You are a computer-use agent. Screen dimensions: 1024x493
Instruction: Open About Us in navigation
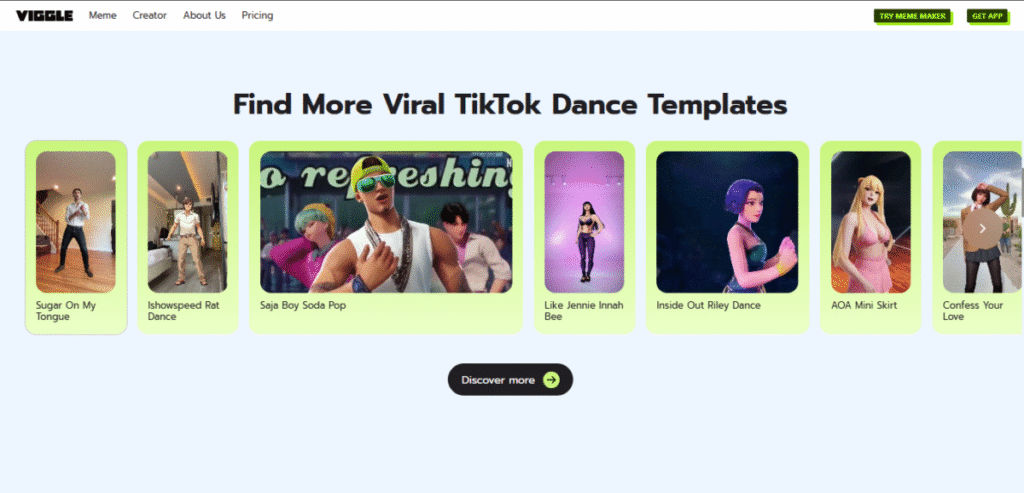click(x=204, y=15)
